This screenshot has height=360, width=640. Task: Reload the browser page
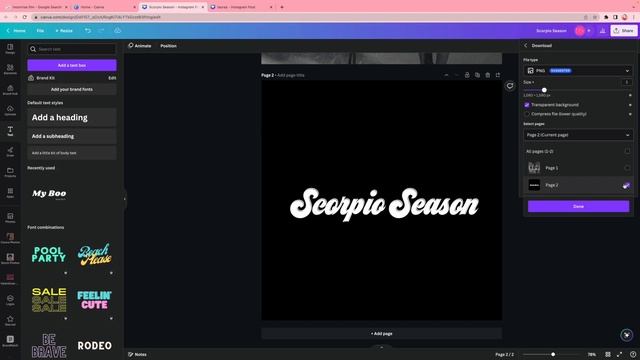25,17
